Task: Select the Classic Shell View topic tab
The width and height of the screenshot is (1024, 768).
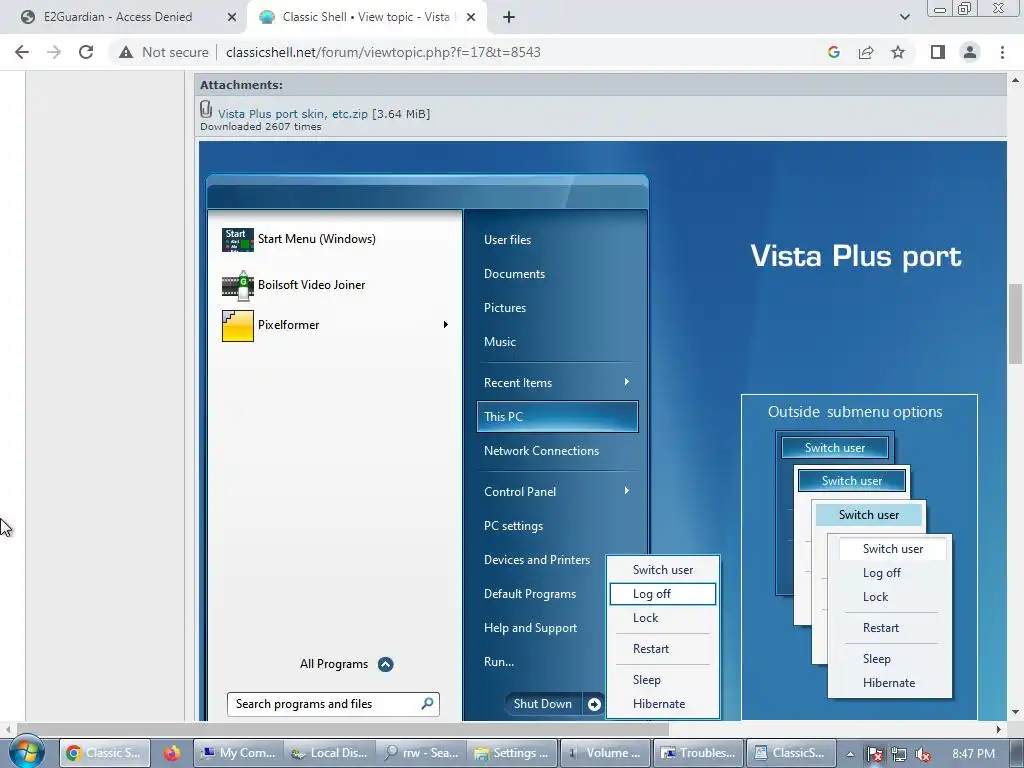Action: pyautogui.click(x=366, y=17)
